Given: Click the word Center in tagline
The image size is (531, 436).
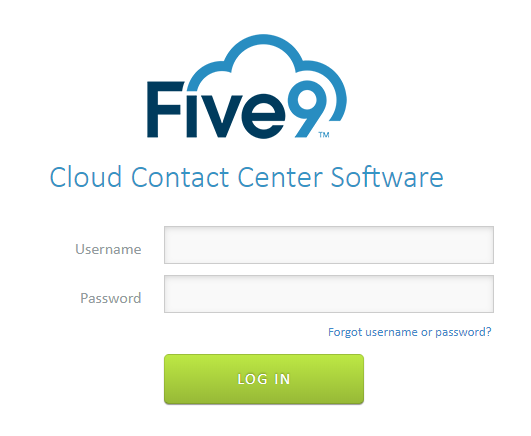Looking at the screenshot, I should point(280,177).
